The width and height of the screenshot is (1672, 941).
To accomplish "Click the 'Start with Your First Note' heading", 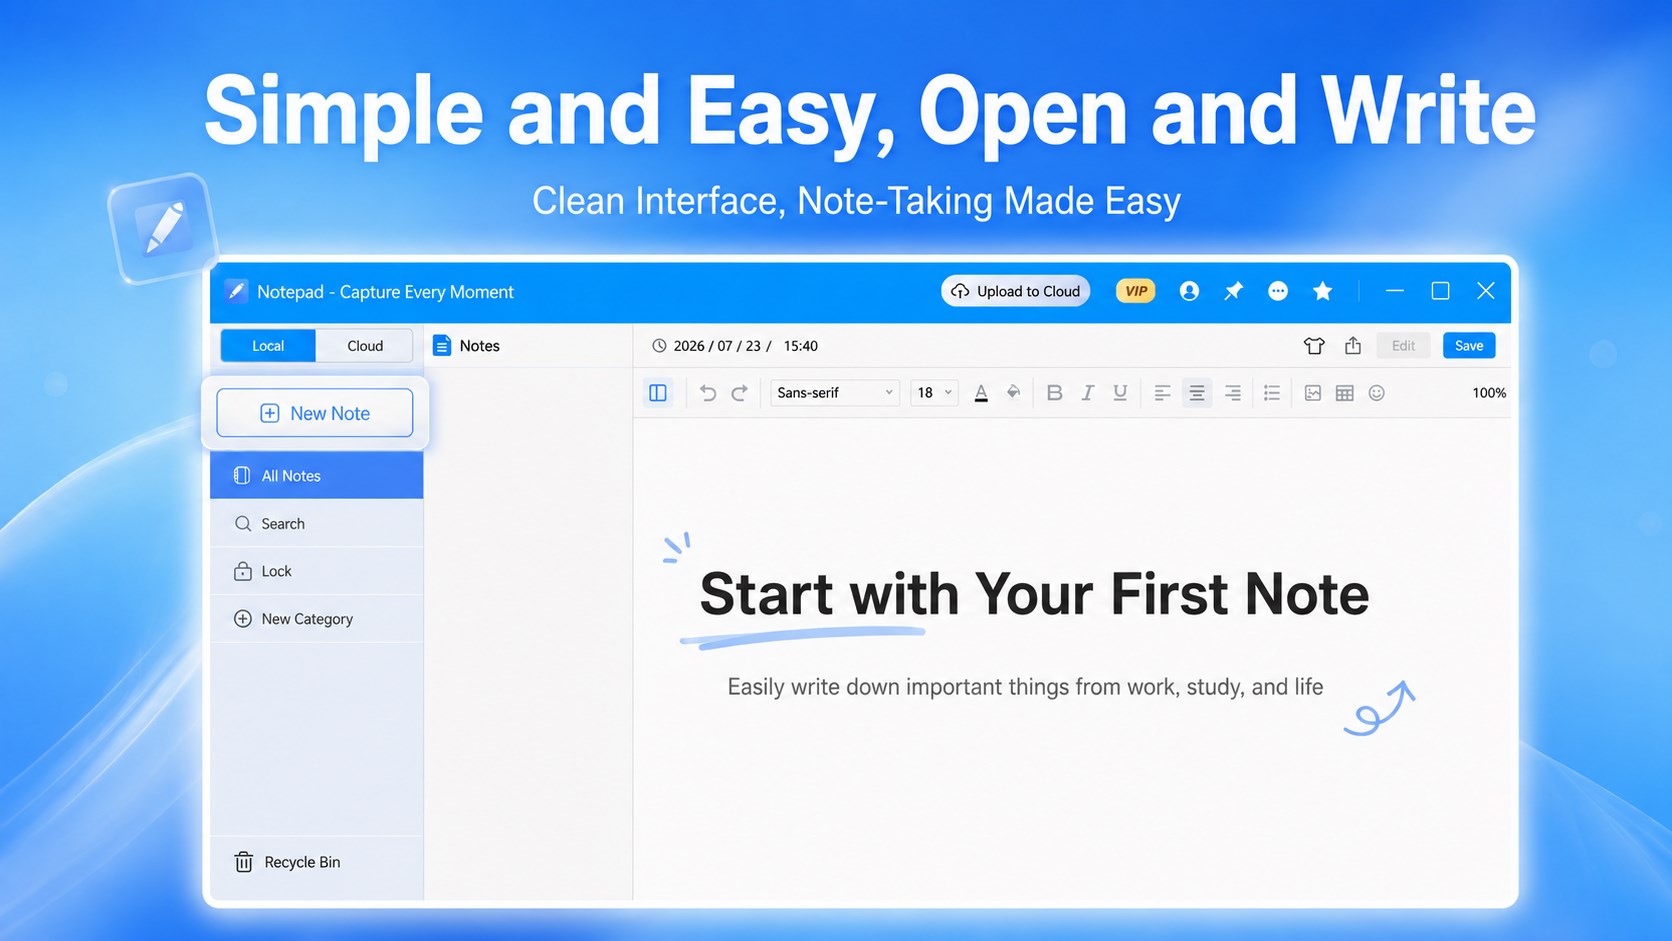I will click(x=1034, y=594).
